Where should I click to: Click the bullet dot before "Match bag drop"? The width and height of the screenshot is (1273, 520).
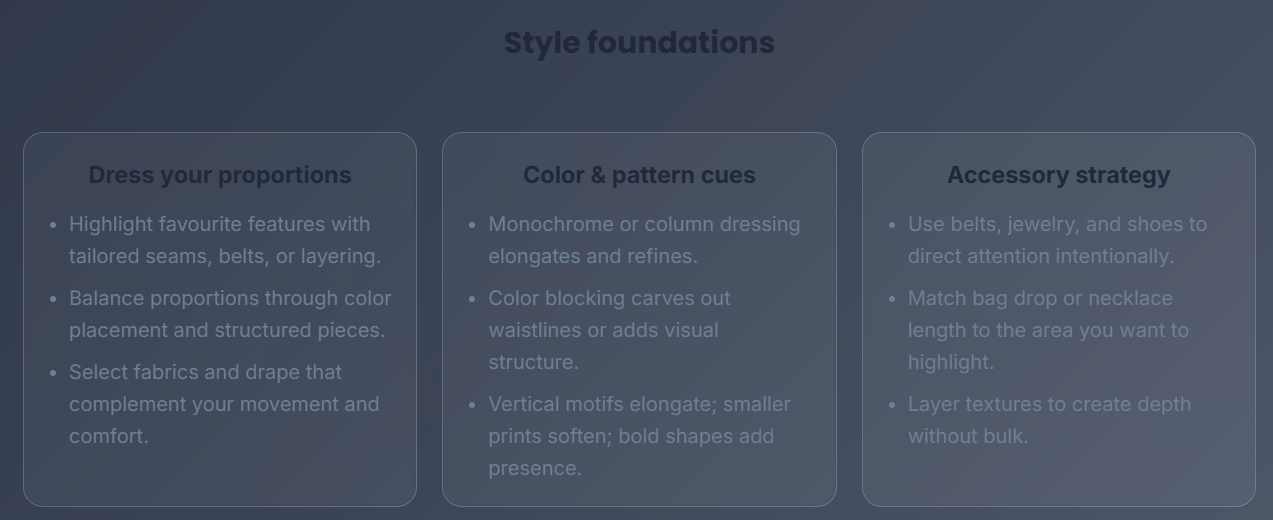click(x=892, y=299)
